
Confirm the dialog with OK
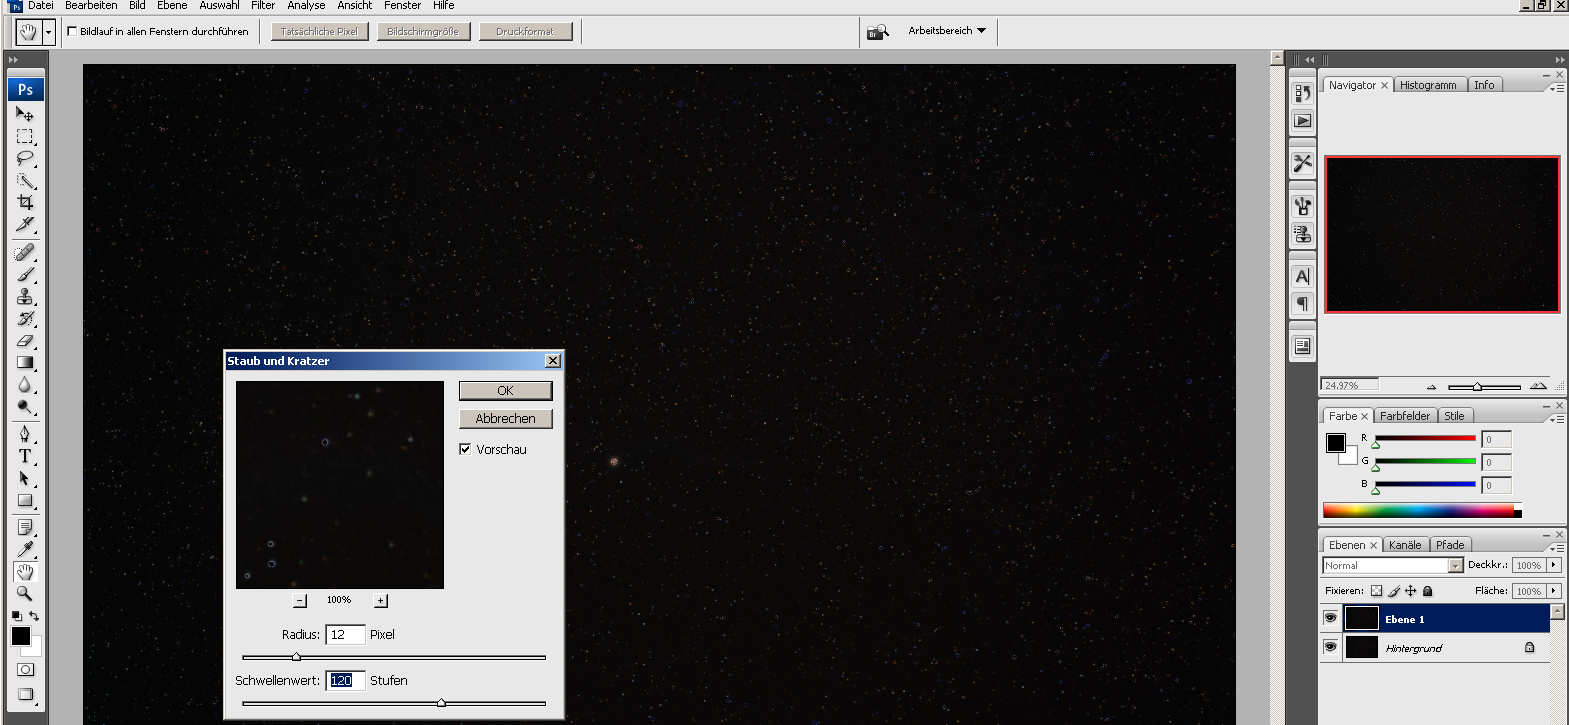coord(505,390)
